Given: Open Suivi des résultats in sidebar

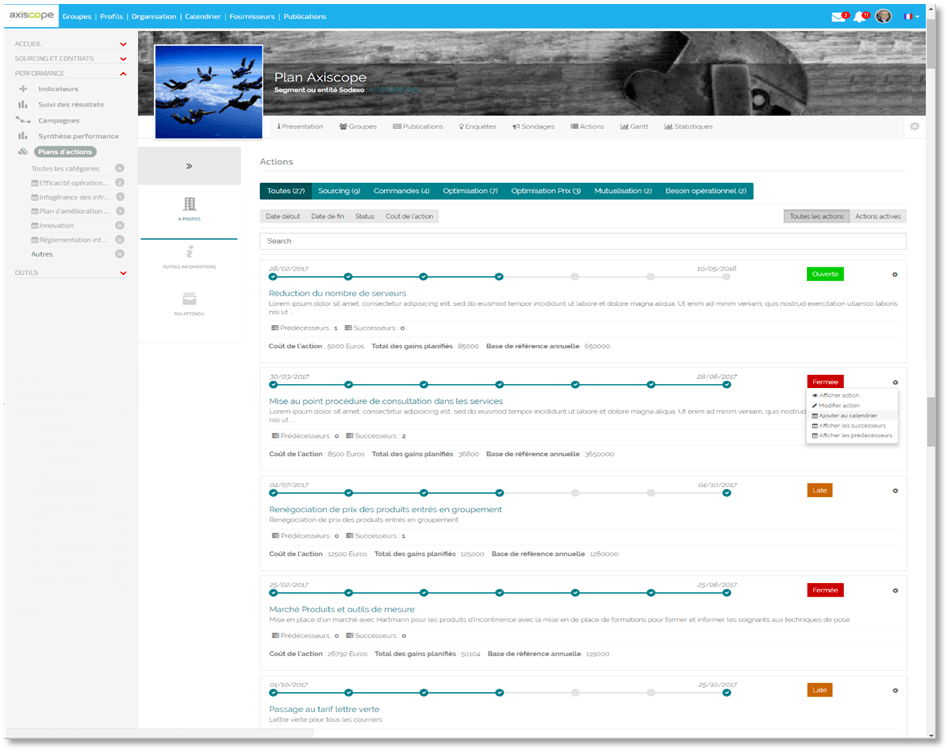Looking at the screenshot, I should [70, 104].
